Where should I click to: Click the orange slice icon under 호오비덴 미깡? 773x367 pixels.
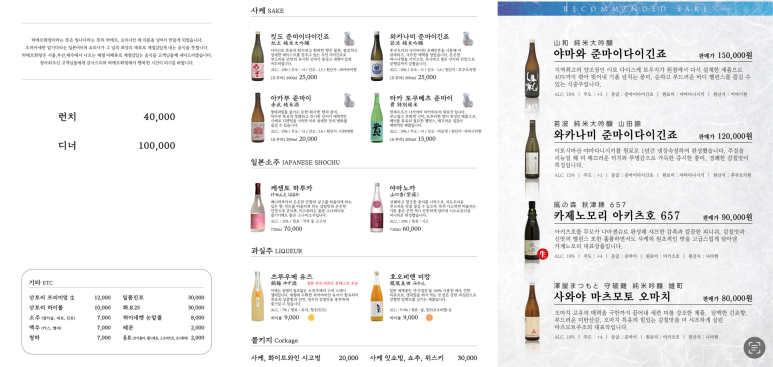tap(429, 318)
